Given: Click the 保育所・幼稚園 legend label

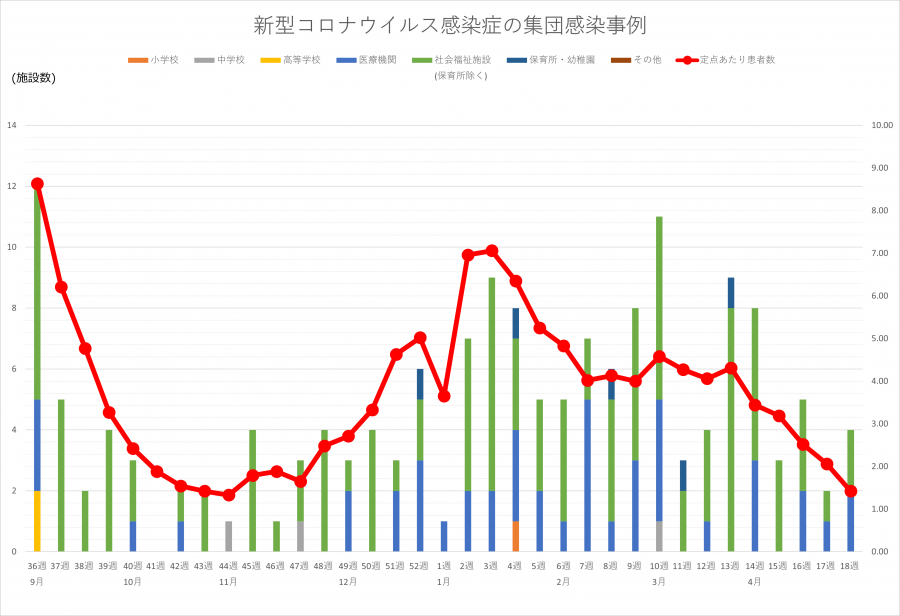Looking at the screenshot, I should [x=562, y=60].
